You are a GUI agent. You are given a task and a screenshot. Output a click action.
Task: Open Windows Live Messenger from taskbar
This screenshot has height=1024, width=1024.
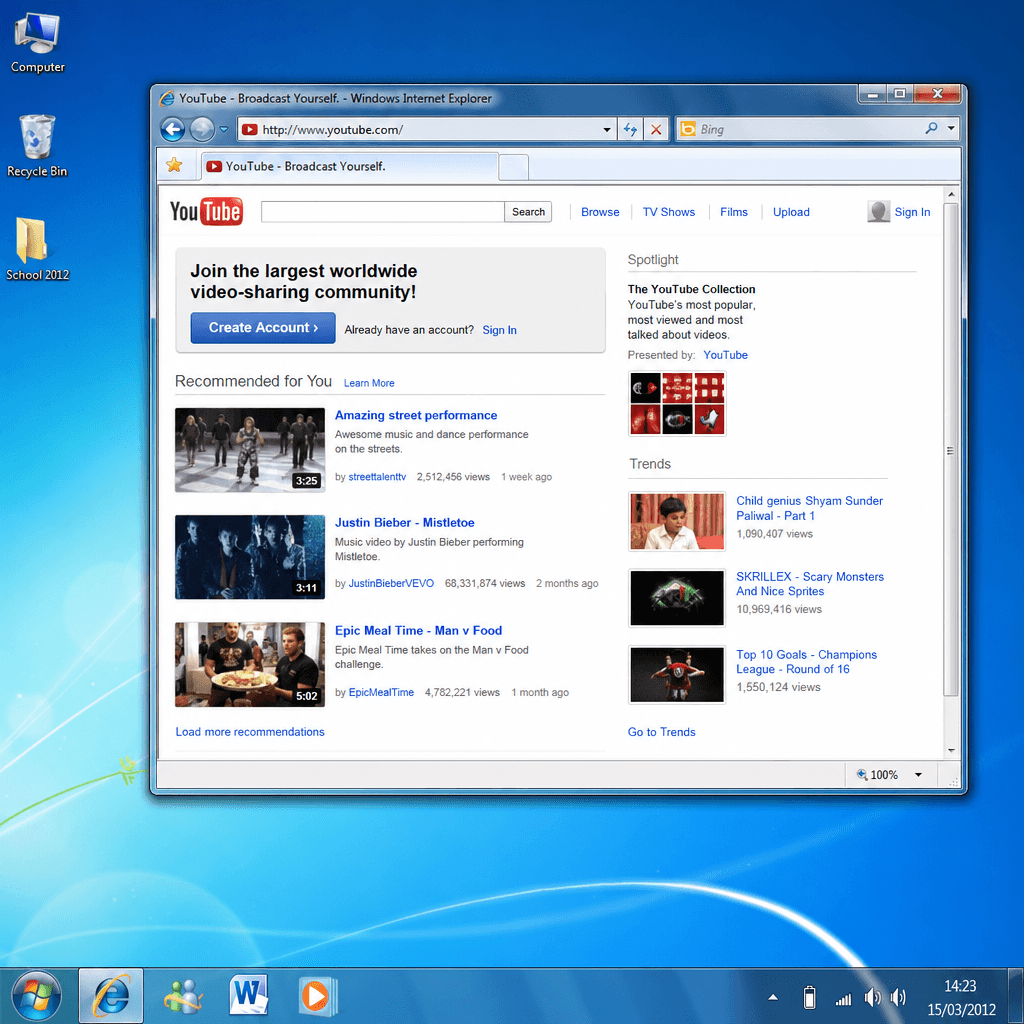pyautogui.click(x=184, y=997)
